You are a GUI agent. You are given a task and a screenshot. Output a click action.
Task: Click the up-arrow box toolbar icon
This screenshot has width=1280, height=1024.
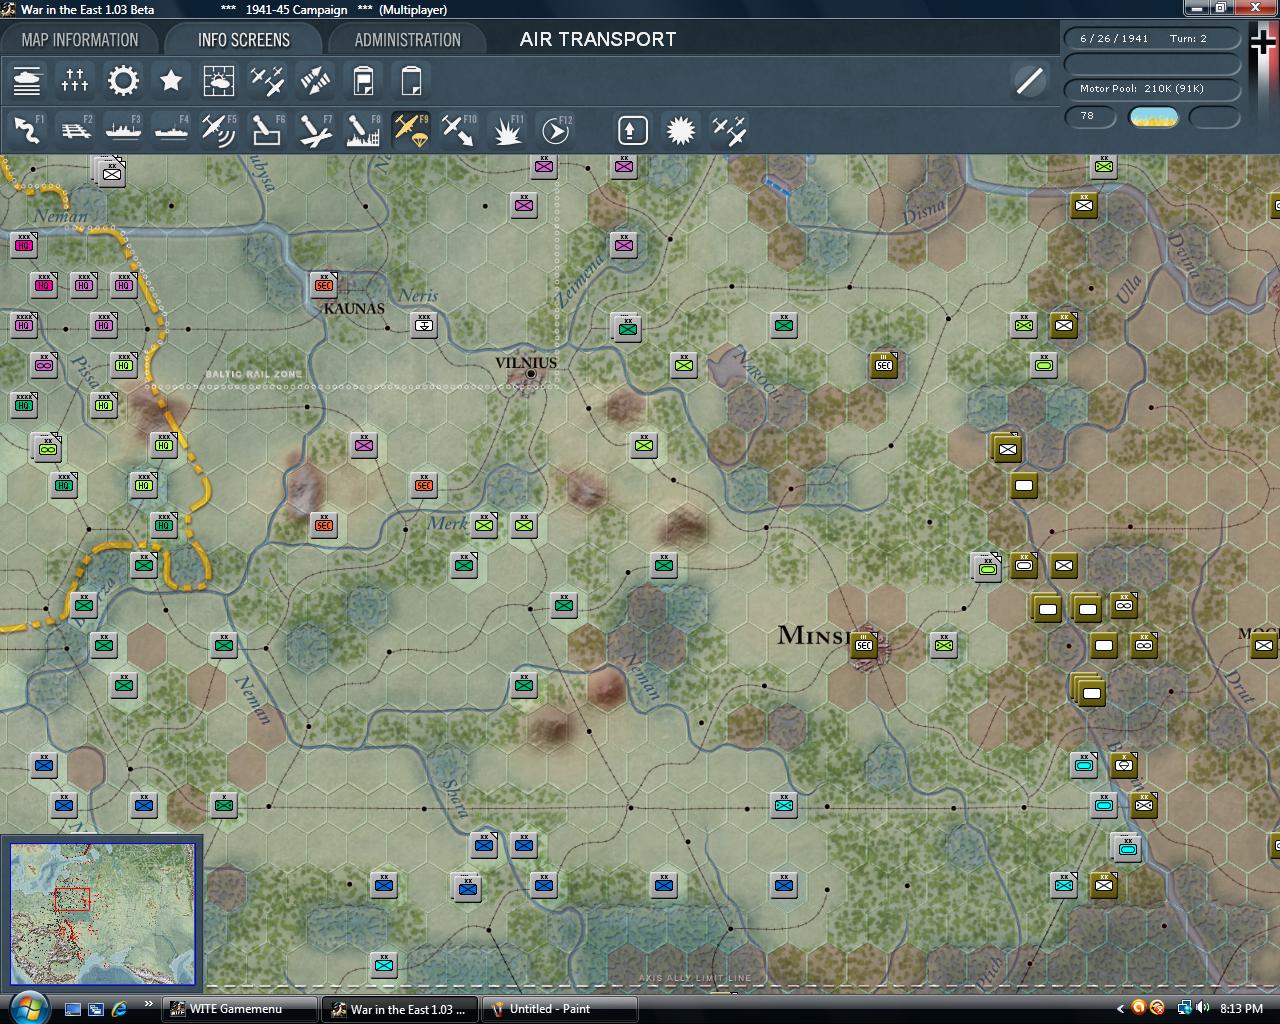(633, 130)
